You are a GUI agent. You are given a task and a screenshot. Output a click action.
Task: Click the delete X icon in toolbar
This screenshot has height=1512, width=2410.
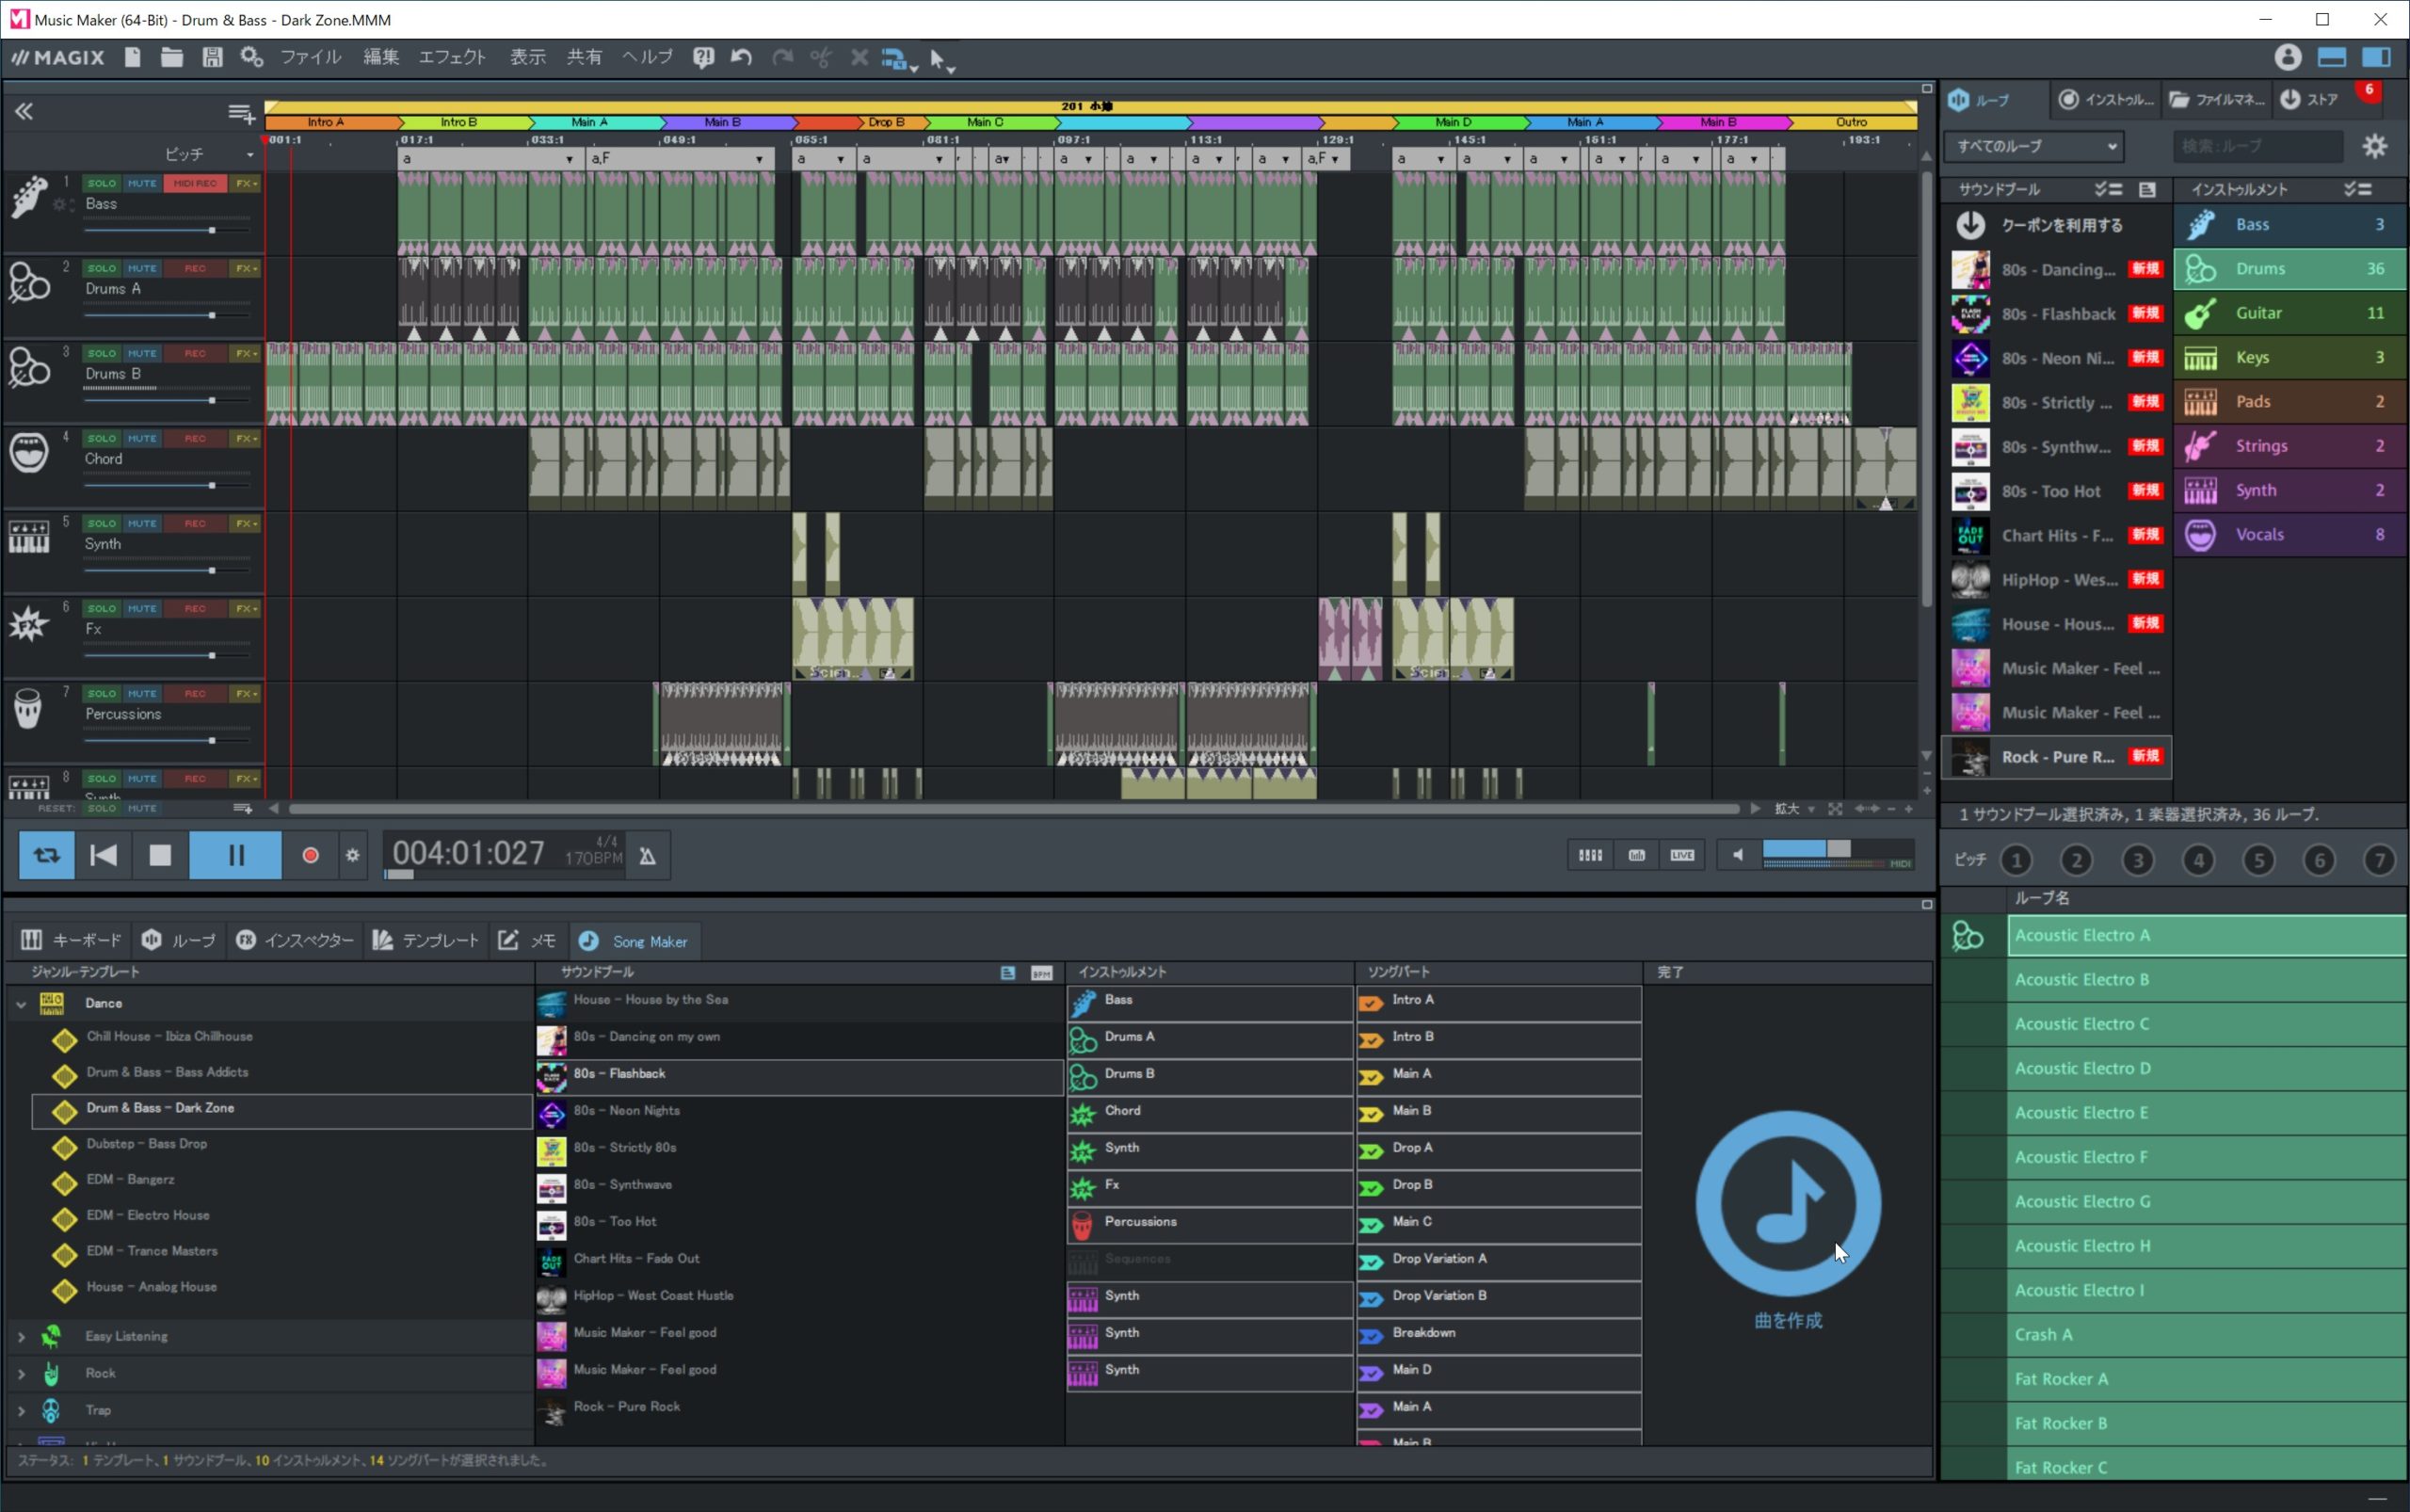click(x=859, y=57)
